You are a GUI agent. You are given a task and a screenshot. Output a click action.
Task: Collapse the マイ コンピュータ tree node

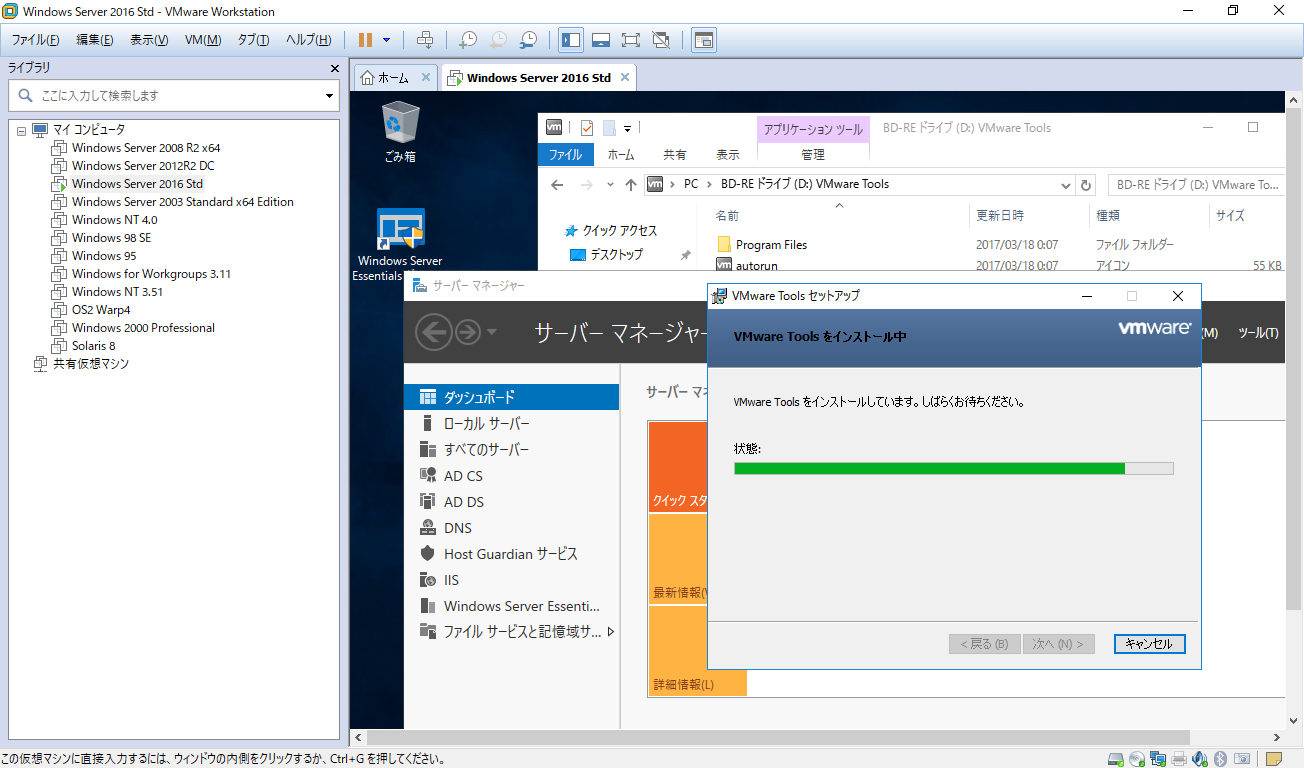[21, 130]
